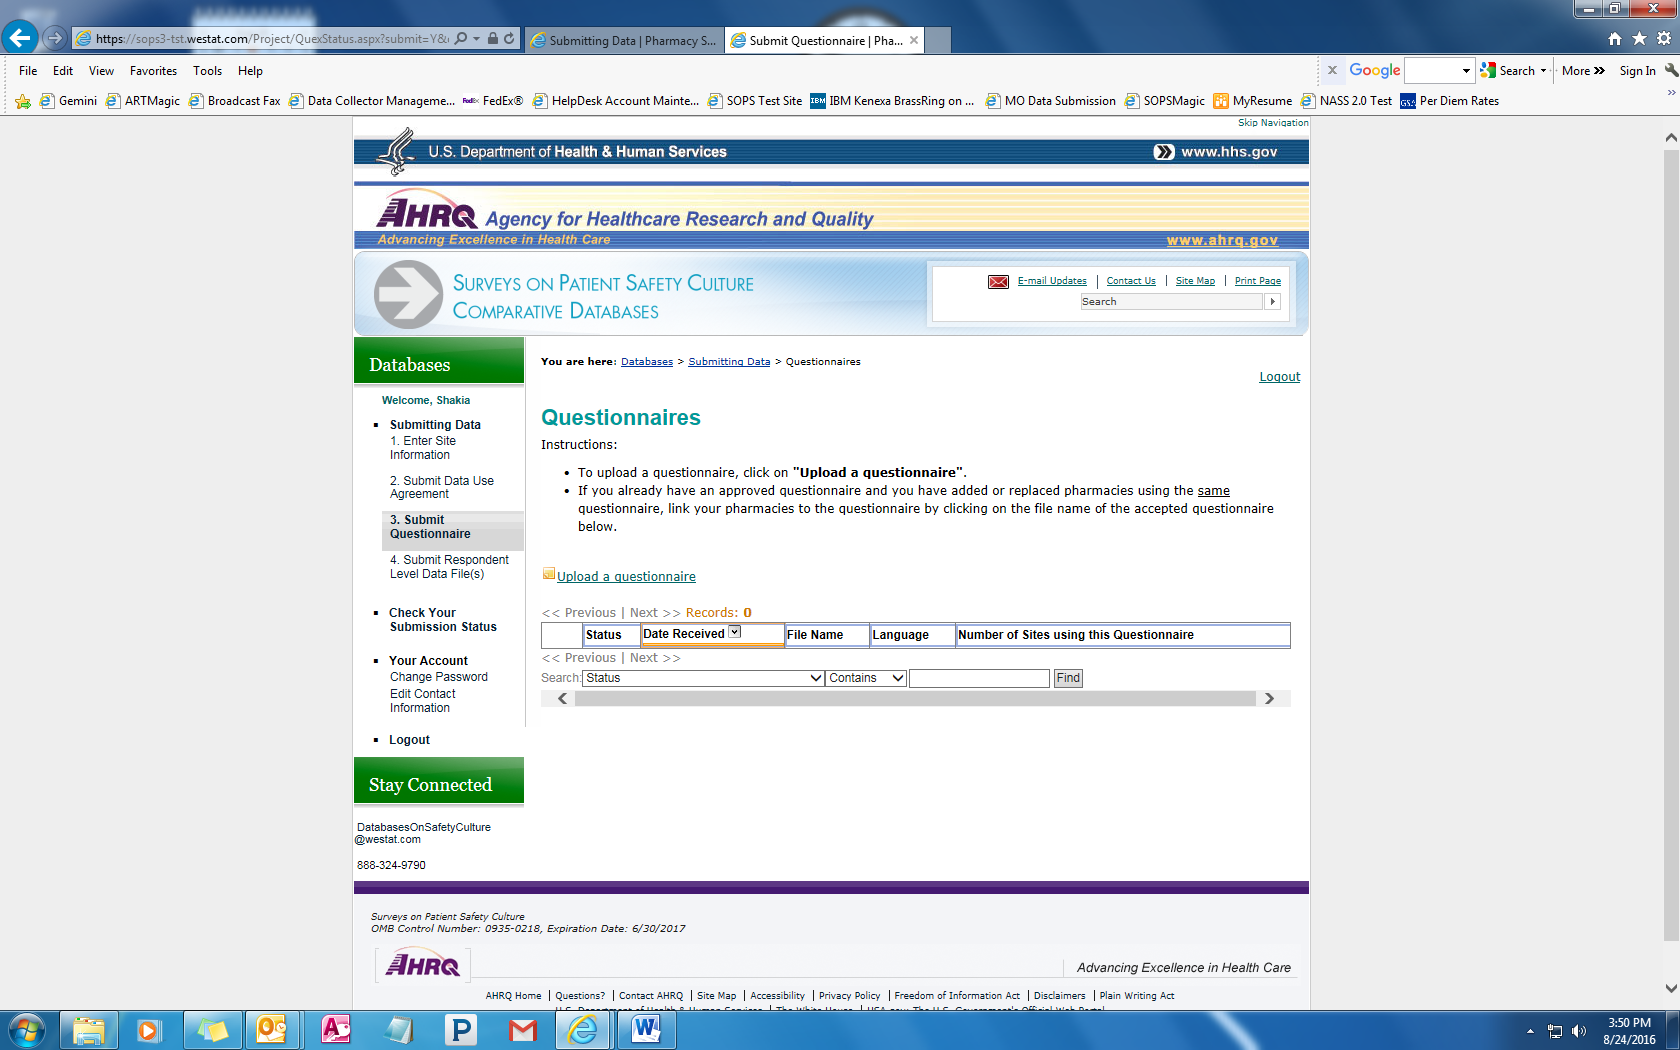The height and width of the screenshot is (1050, 1680).
Task: Click the magnifier search icon in address bar
Action: [x=461, y=38]
